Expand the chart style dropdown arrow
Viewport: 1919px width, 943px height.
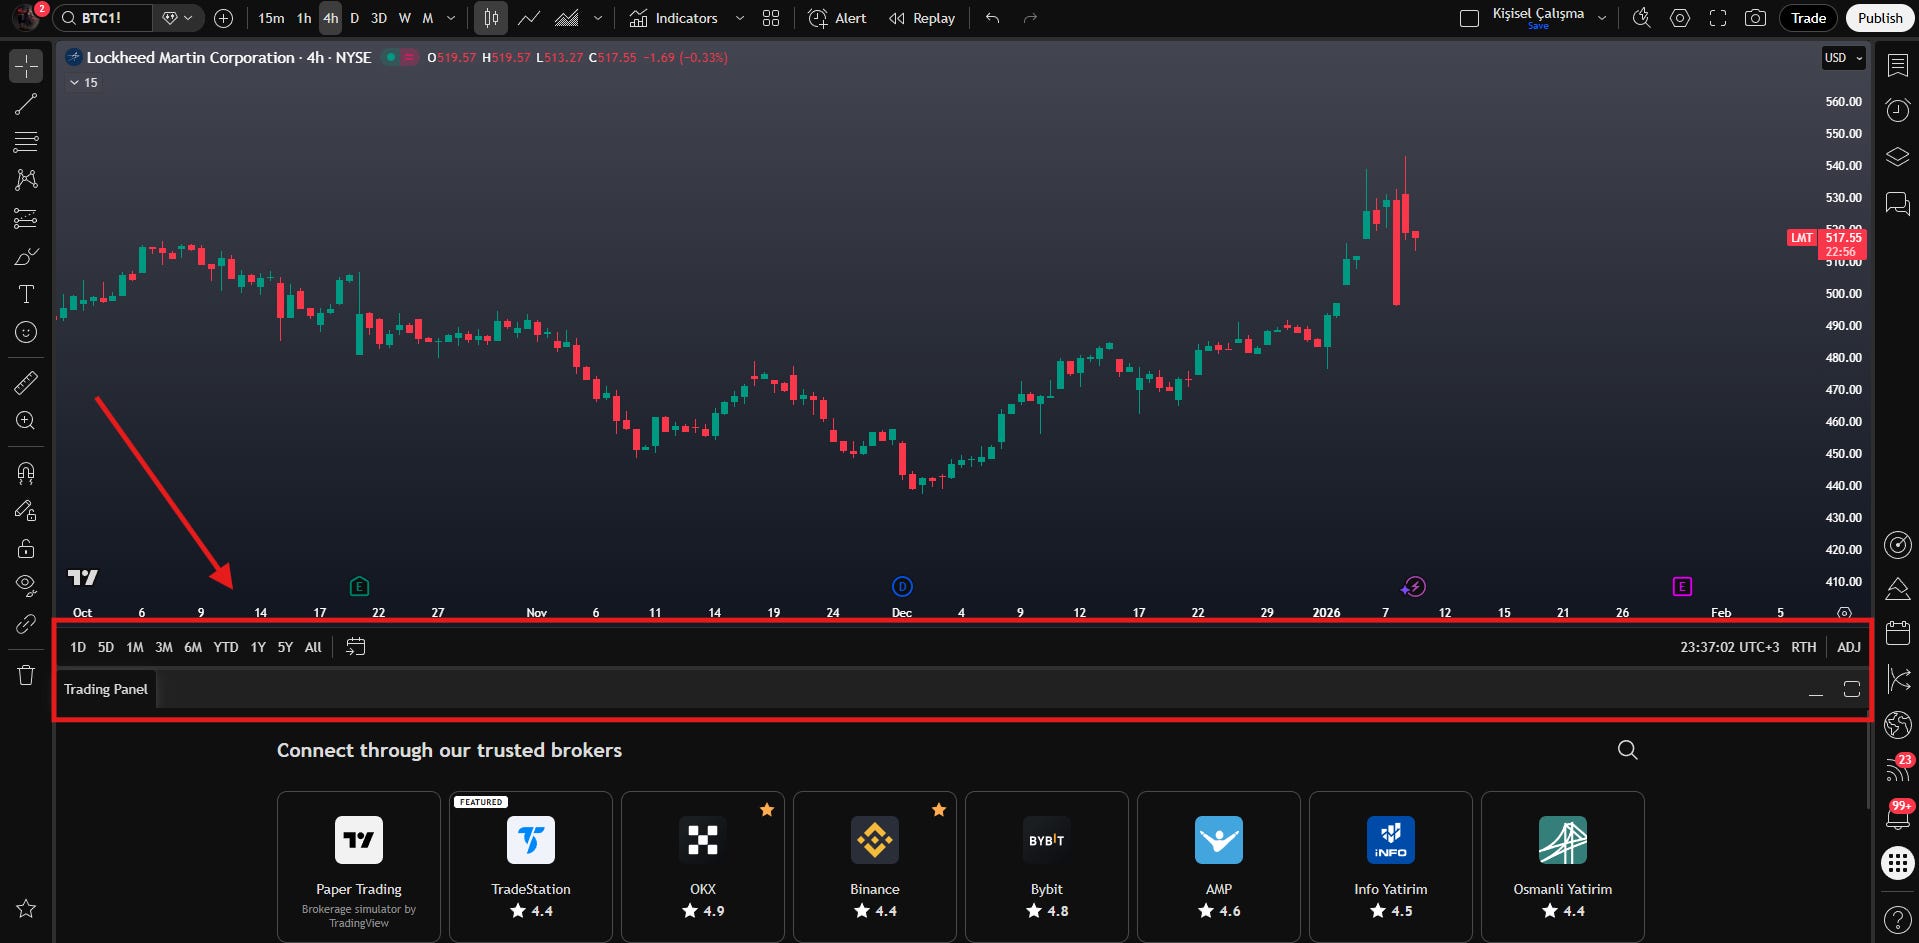(x=598, y=18)
